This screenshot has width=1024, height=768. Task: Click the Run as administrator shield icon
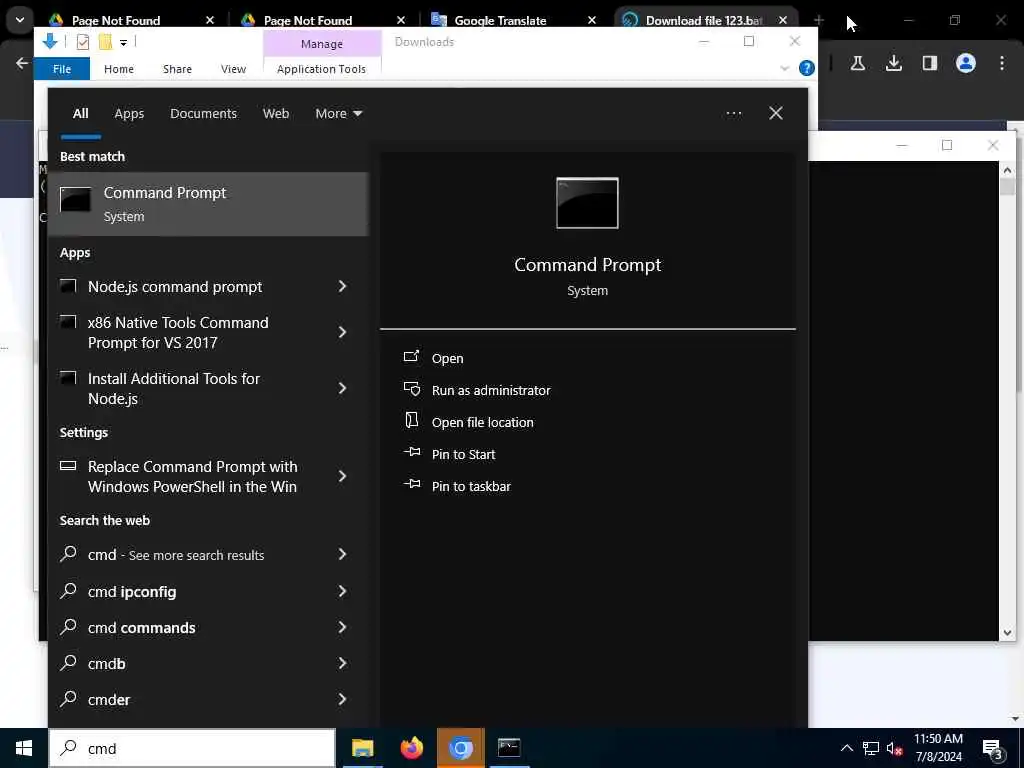pyautogui.click(x=411, y=389)
